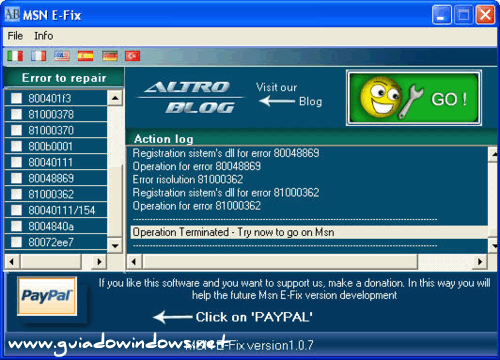Click action log scroll up arrow
This screenshot has height=360, width=500.
493,154
